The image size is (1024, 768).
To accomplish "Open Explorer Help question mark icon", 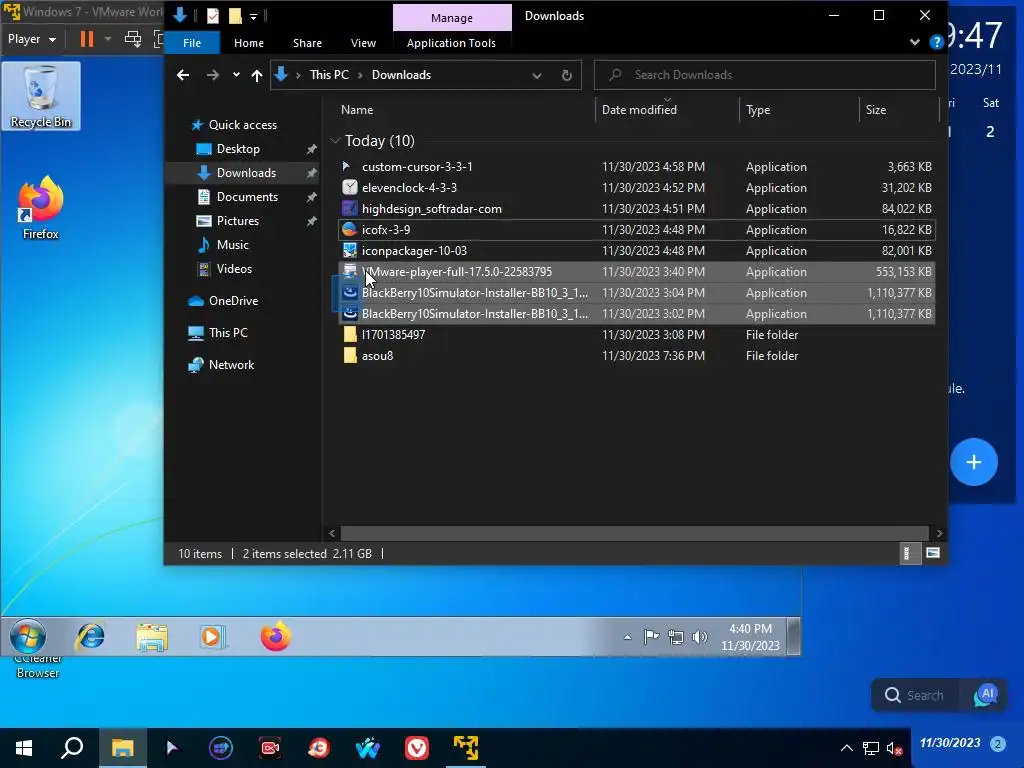I will point(936,42).
